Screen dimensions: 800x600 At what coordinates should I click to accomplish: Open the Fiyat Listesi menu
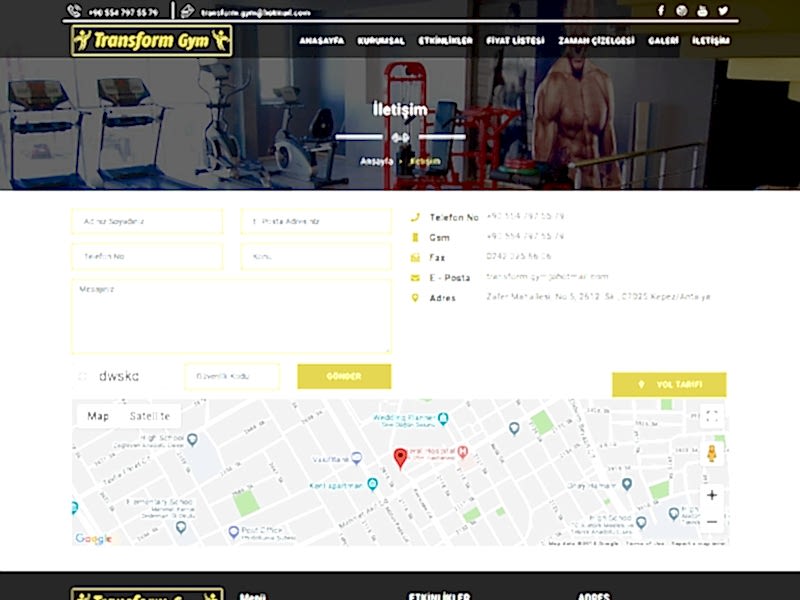pos(515,41)
